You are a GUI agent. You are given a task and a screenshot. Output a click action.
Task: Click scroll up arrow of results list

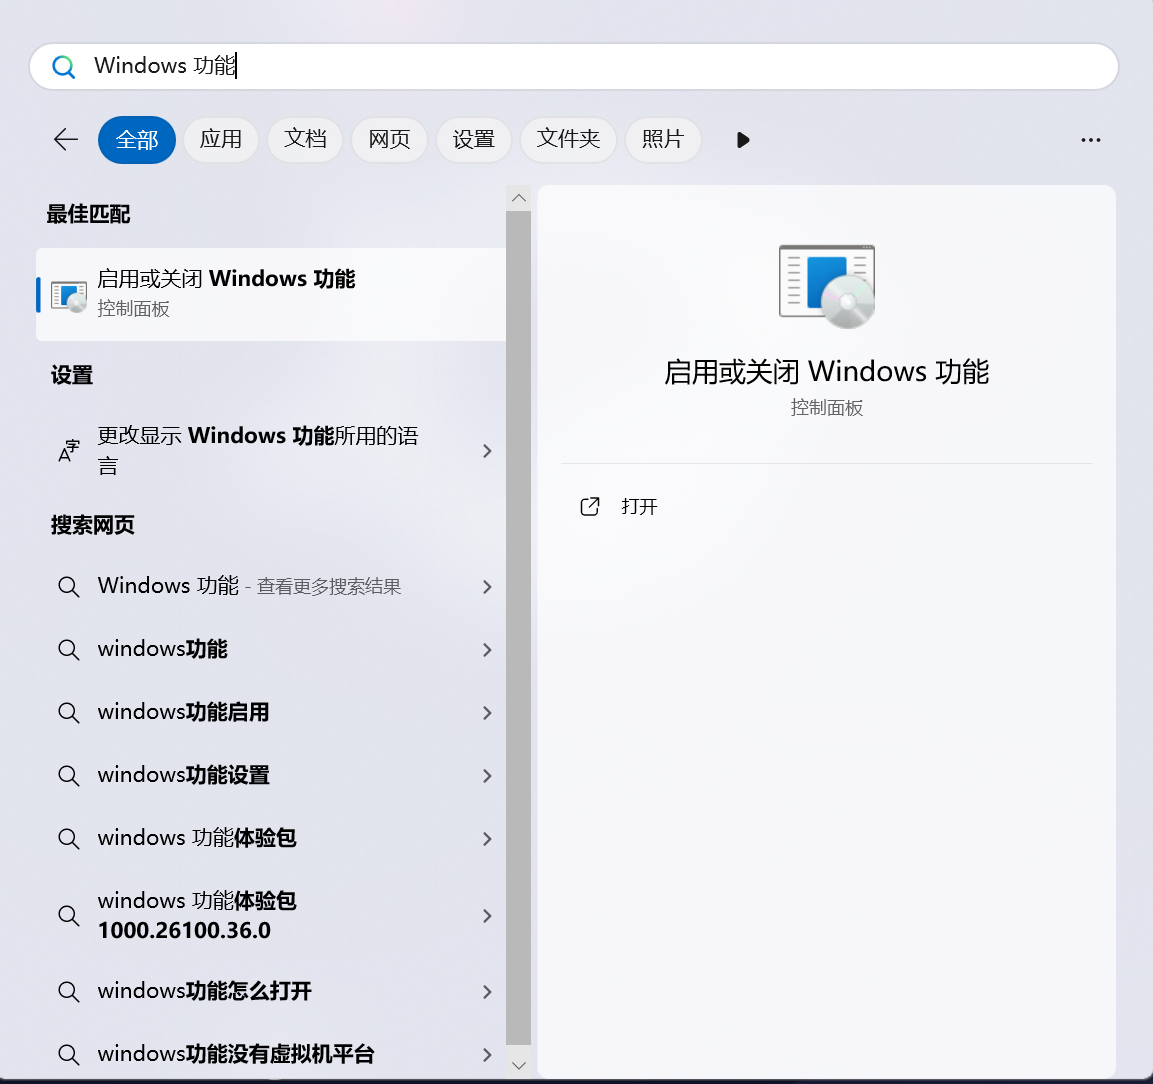click(518, 198)
